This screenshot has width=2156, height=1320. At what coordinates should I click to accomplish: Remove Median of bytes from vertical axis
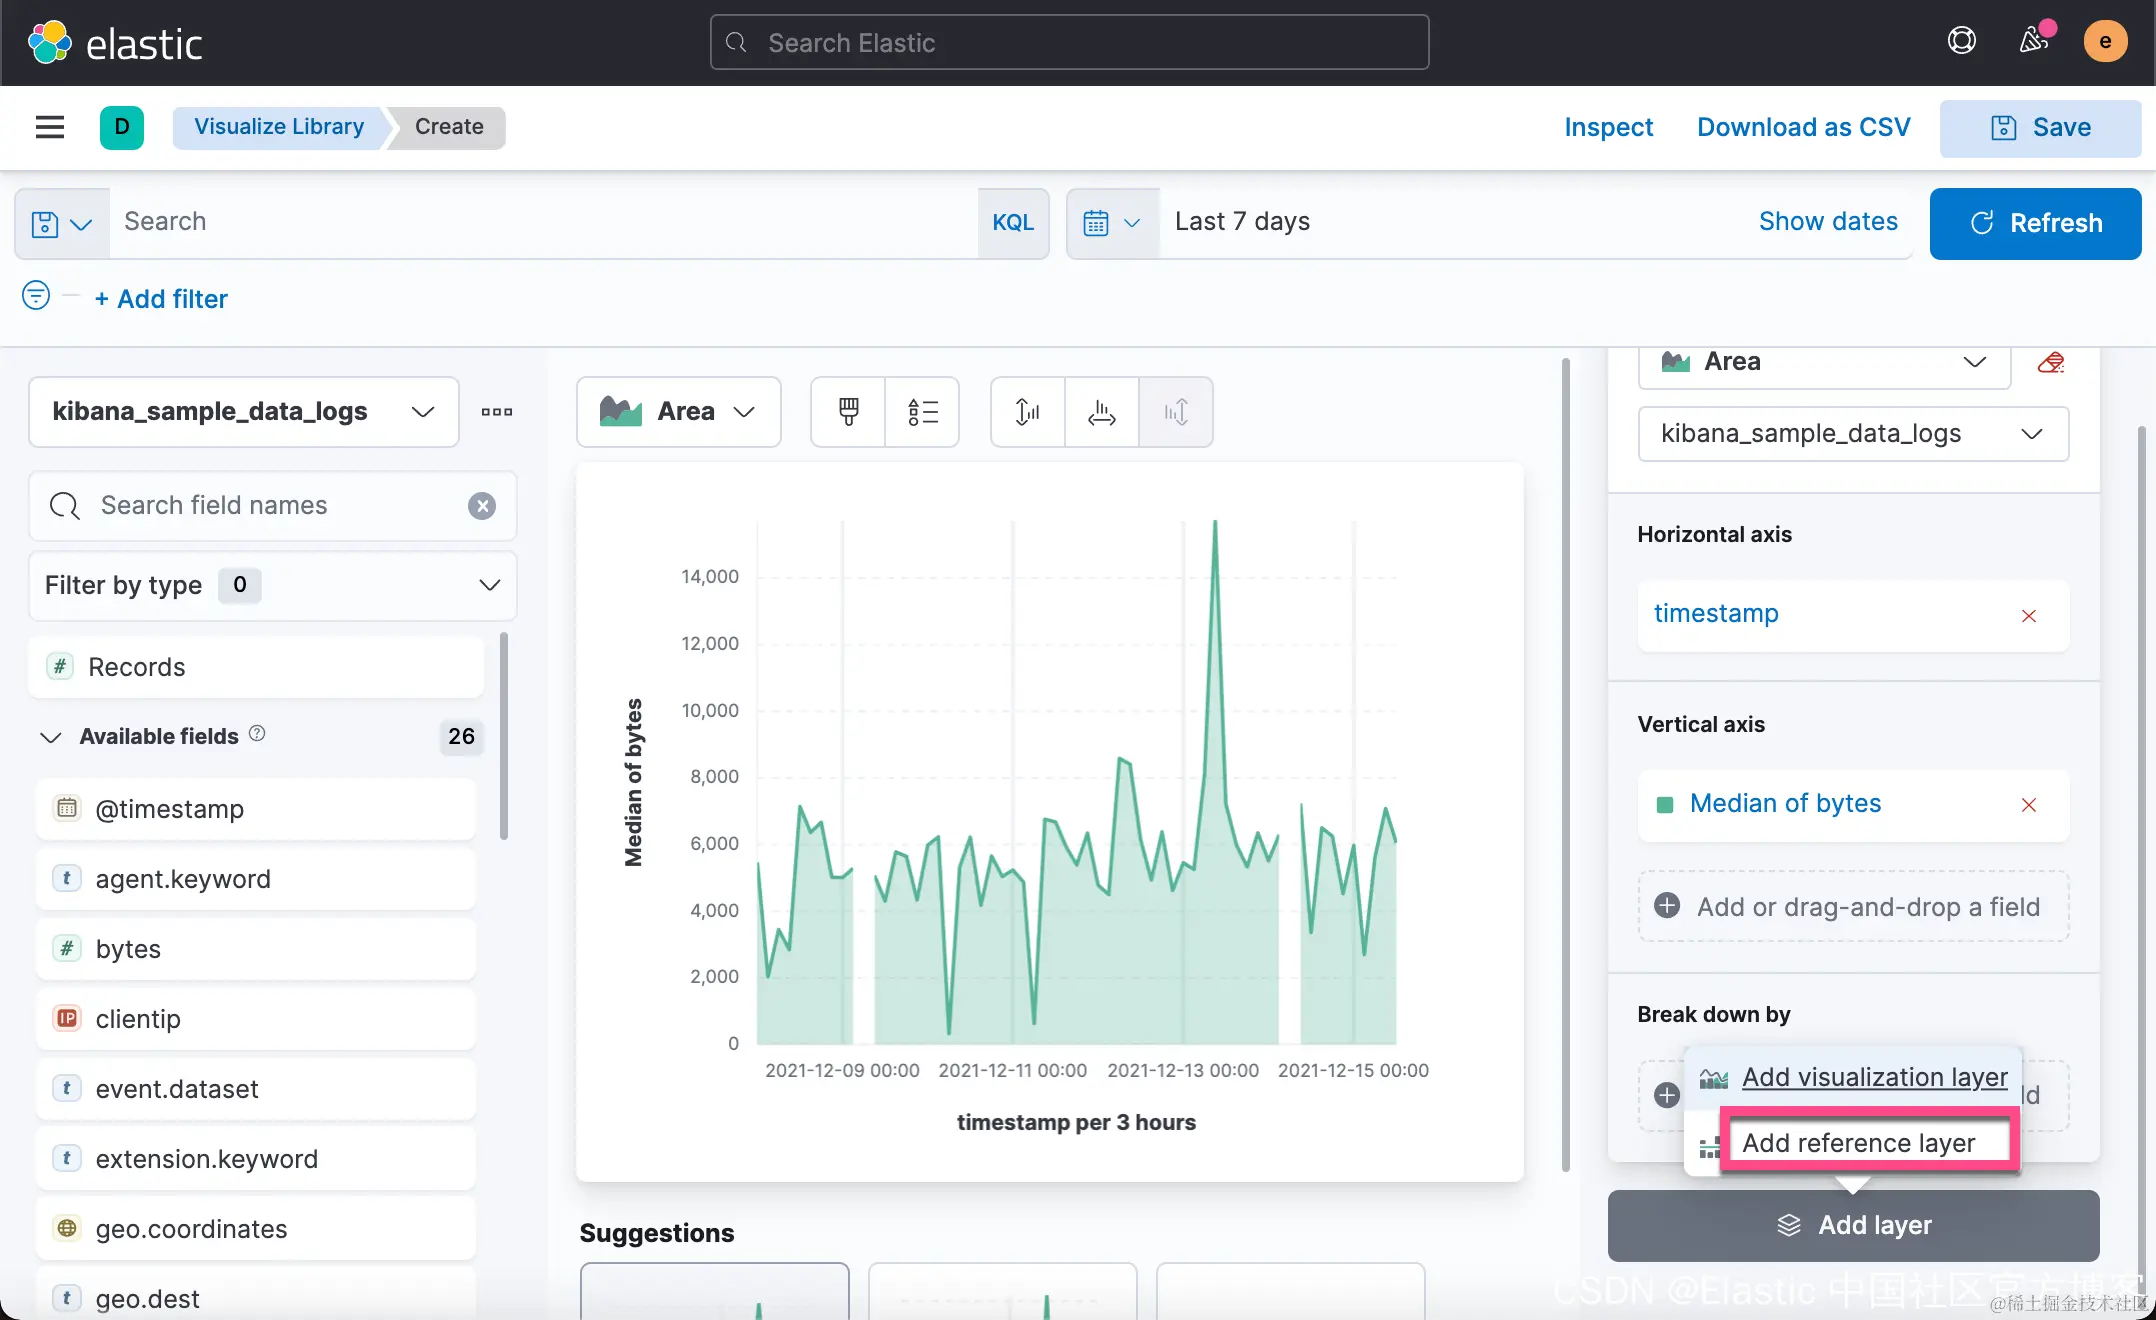[x=2029, y=805]
